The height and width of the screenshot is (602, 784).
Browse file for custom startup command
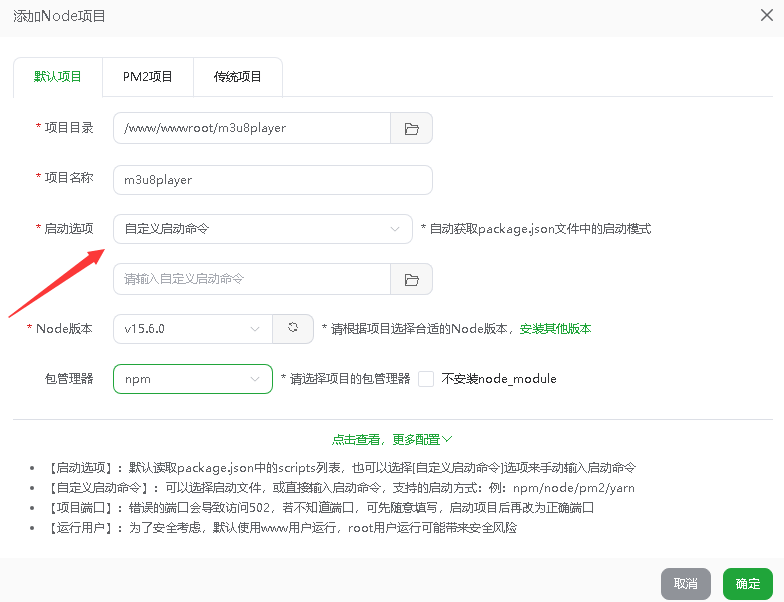tap(411, 280)
